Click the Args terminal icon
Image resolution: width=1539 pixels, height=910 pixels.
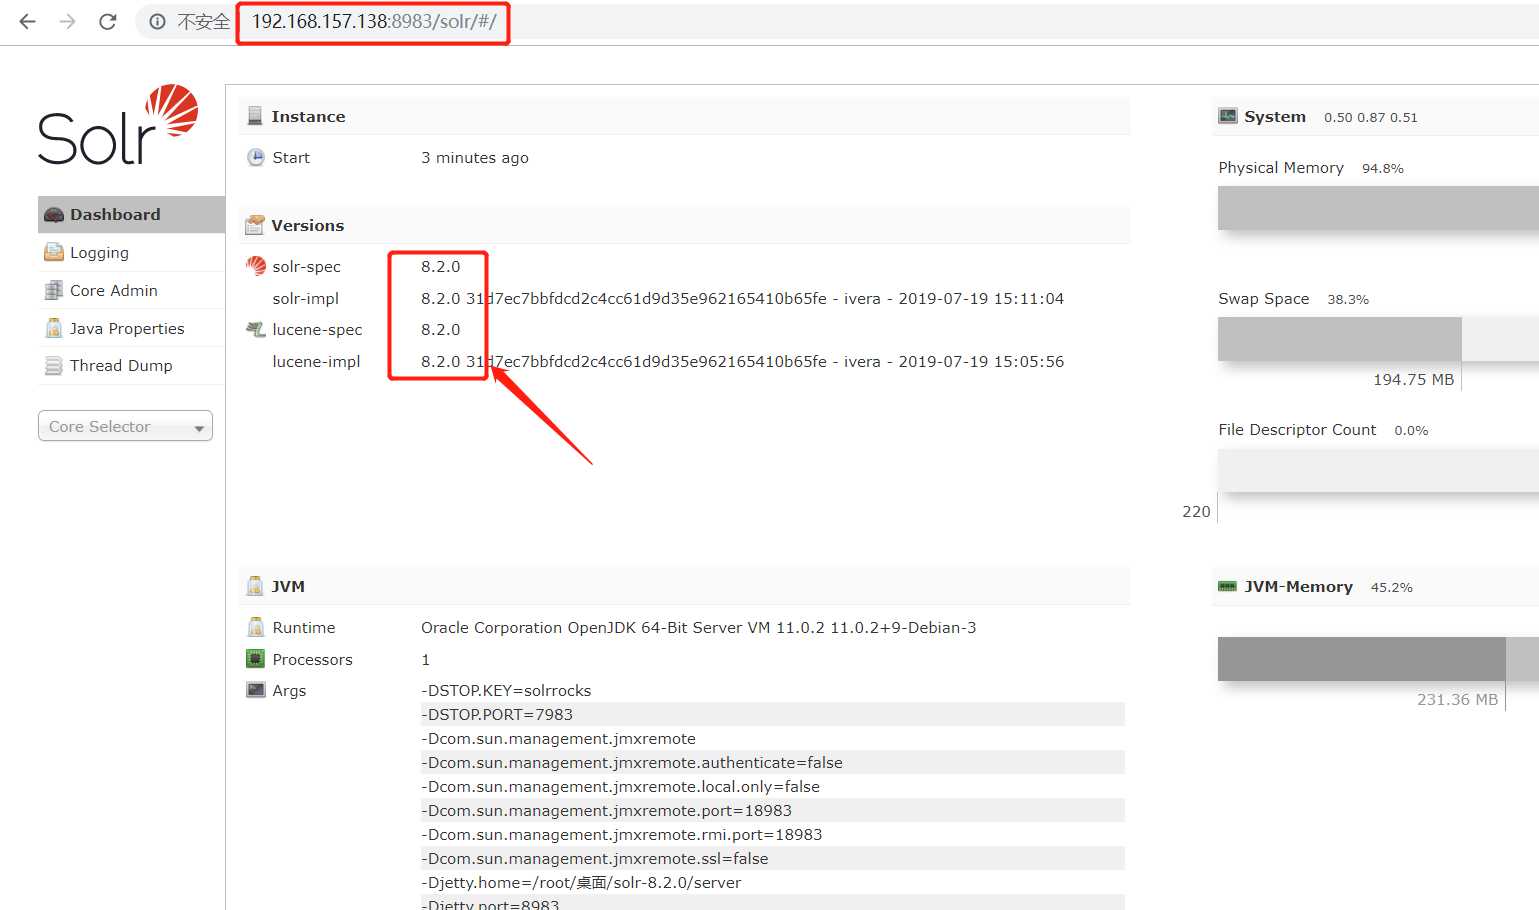pyautogui.click(x=256, y=690)
